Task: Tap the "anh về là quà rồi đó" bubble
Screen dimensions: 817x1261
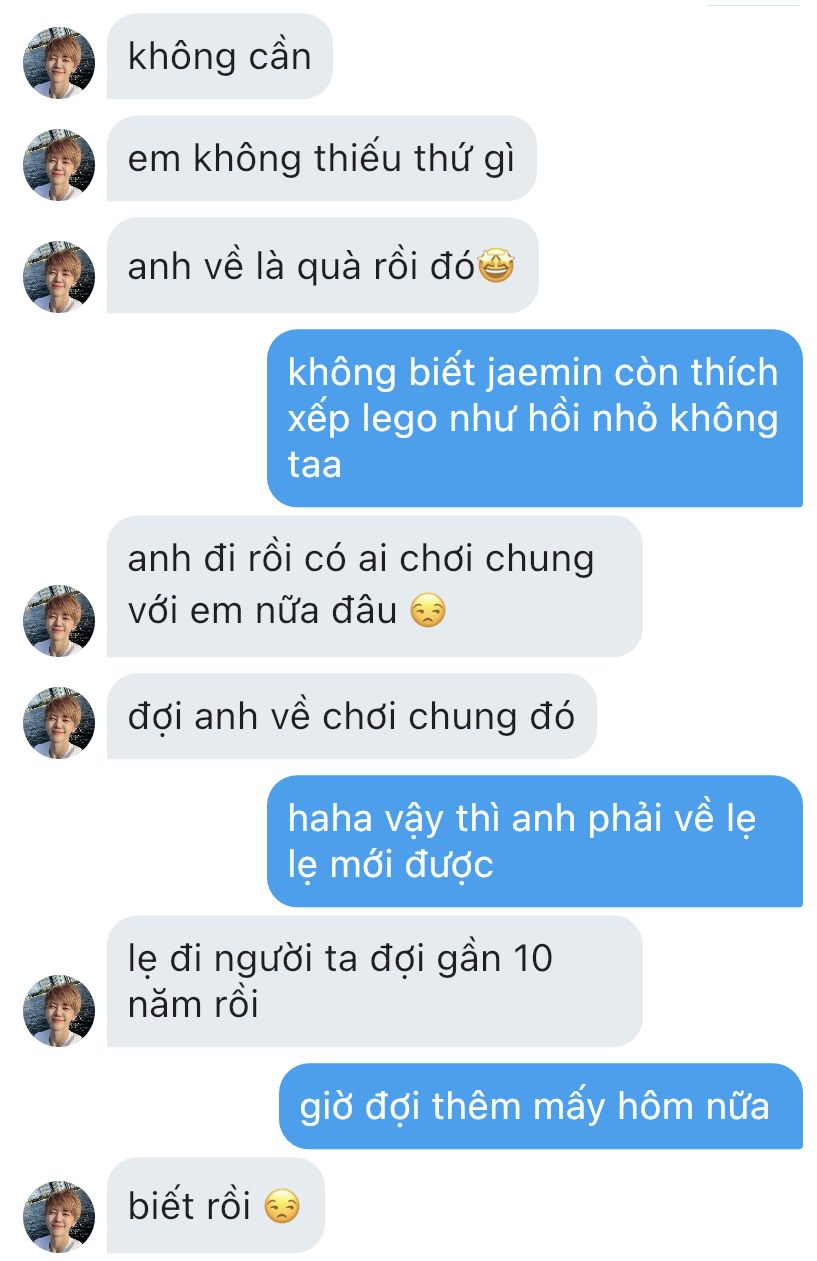Action: tap(323, 266)
